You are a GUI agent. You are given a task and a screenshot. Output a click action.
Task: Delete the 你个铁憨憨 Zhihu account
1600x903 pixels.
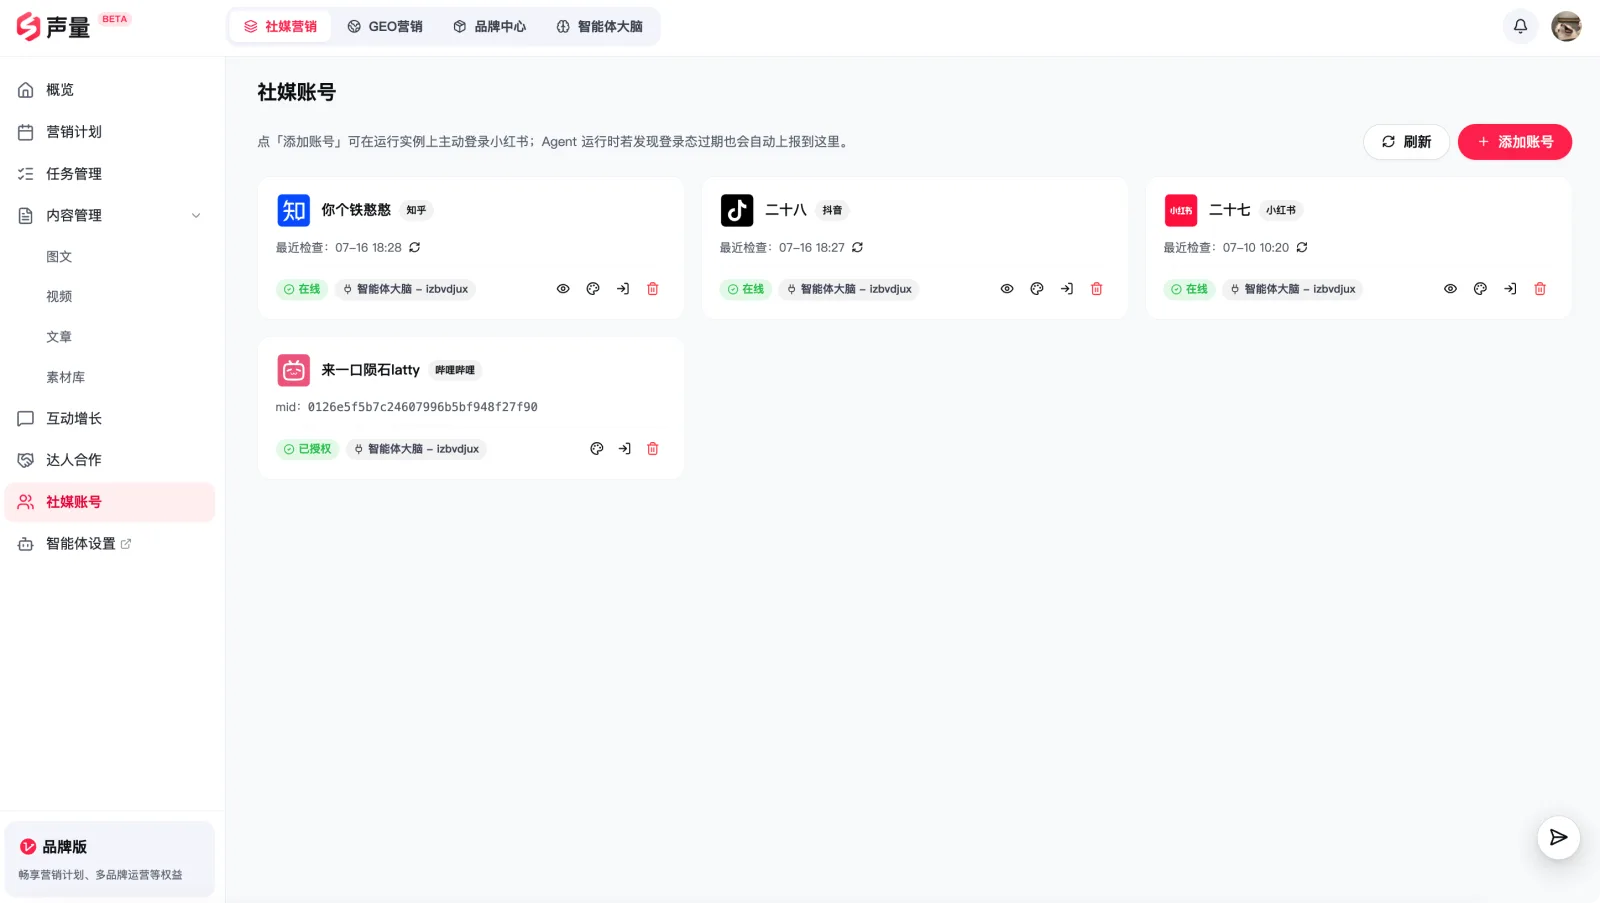tap(653, 289)
